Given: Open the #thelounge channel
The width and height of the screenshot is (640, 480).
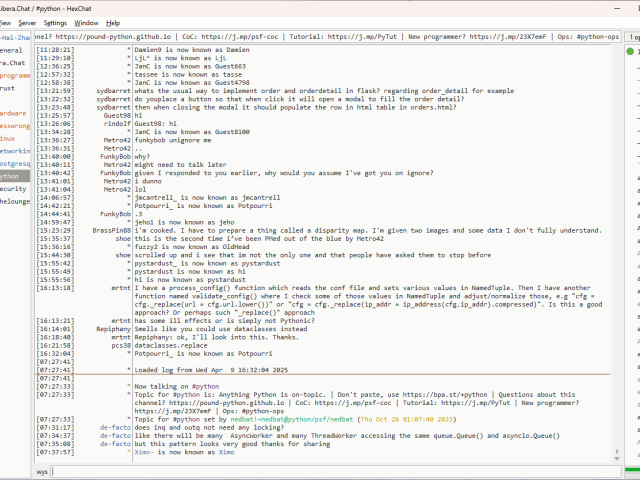Looking at the screenshot, I should click(x=14, y=200).
